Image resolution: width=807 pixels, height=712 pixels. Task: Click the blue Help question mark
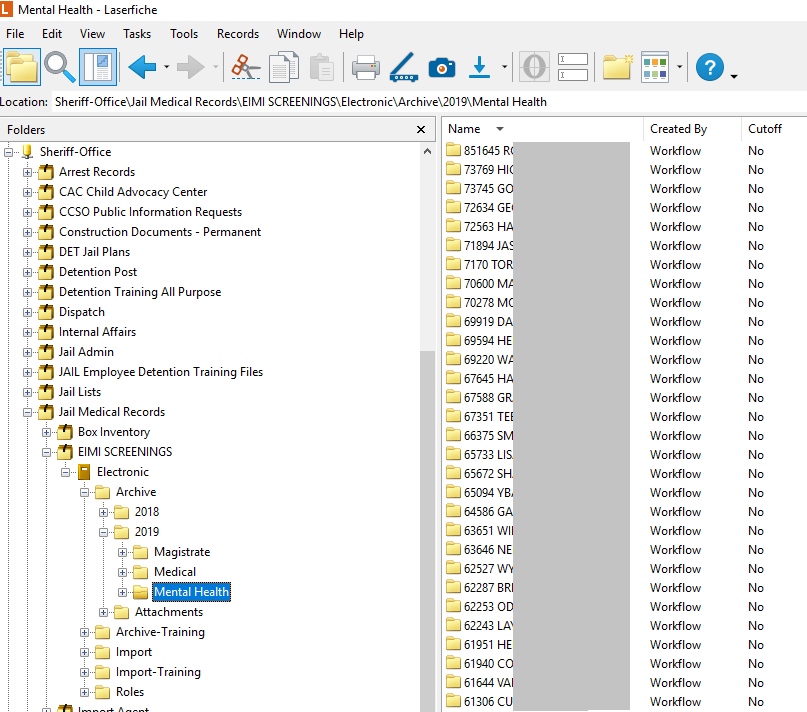pyautogui.click(x=709, y=67)
